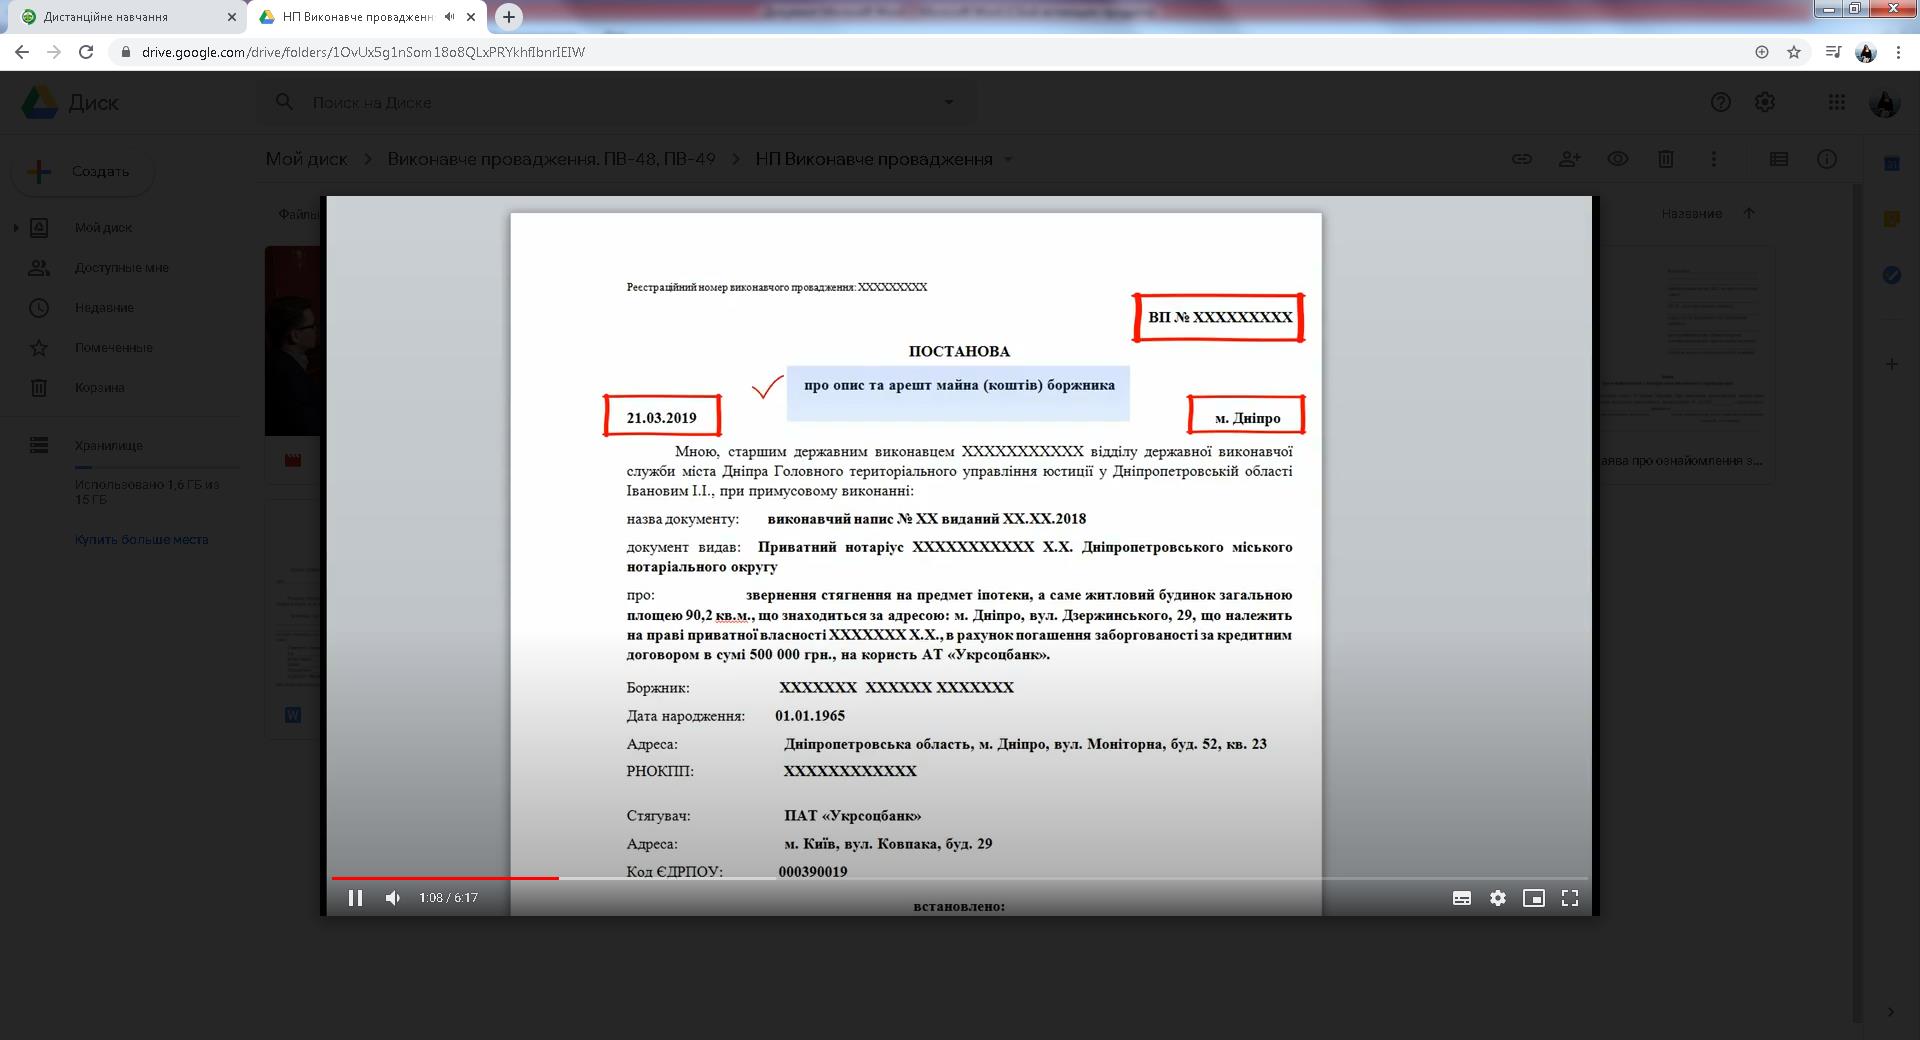Pause the video playback
This screenshot has width=1920, height=1040.
point(355,898)
